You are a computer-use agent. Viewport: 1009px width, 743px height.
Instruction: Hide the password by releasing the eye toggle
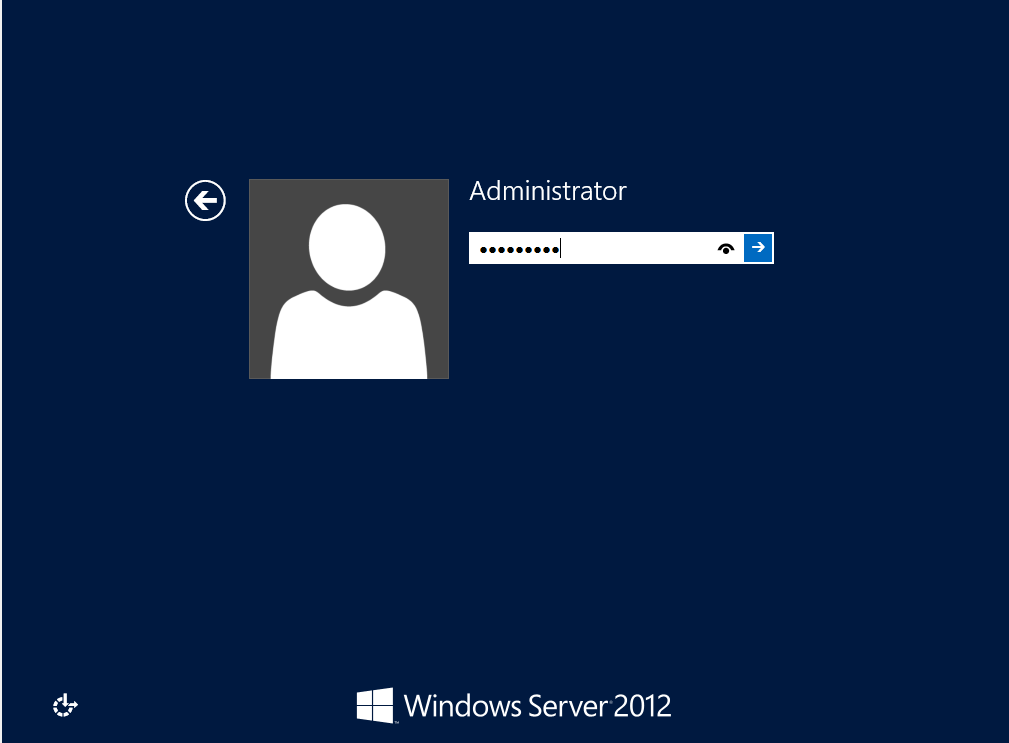tap(726, 248)
